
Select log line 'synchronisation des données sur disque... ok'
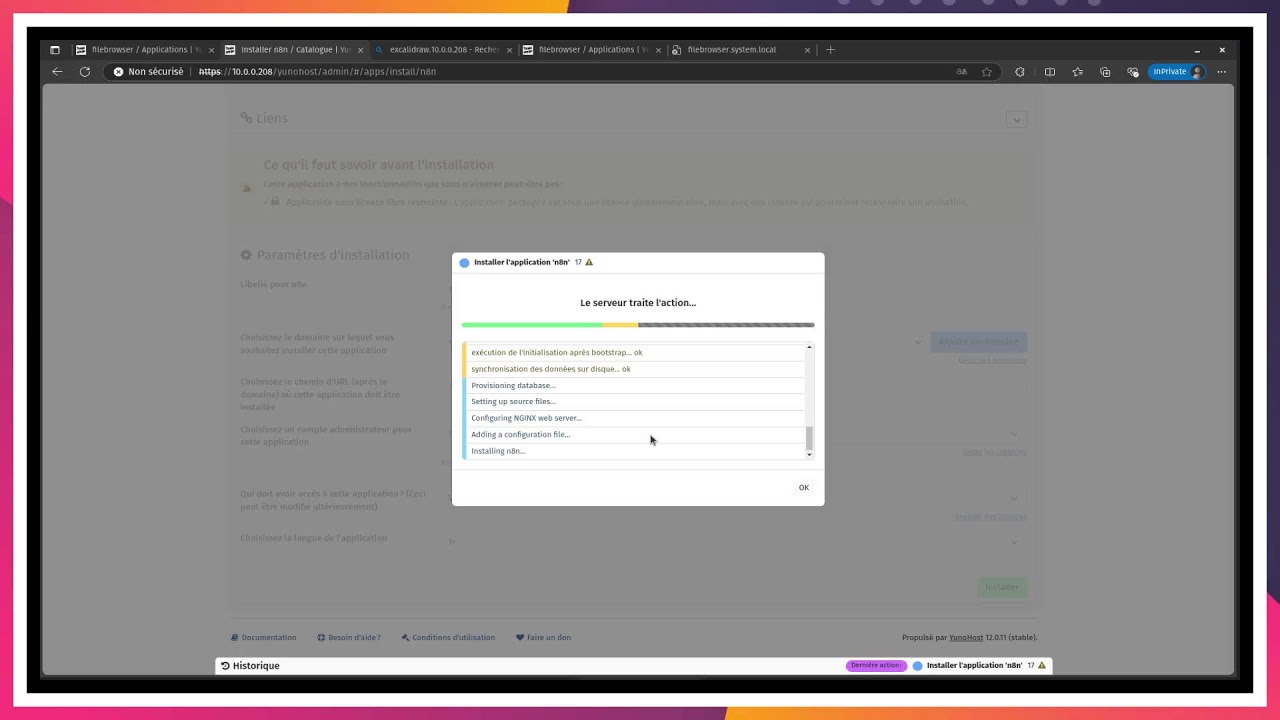(634, 369)
